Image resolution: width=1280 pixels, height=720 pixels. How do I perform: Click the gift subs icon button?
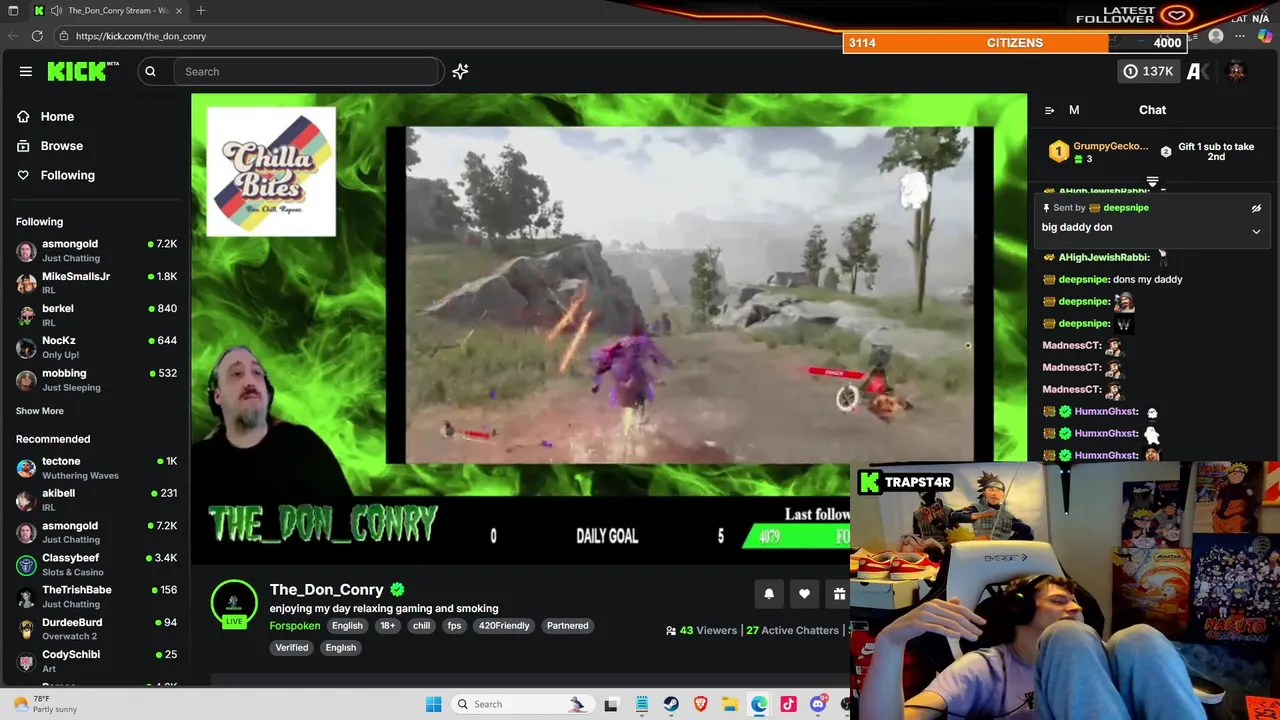[x=838, y=594]
